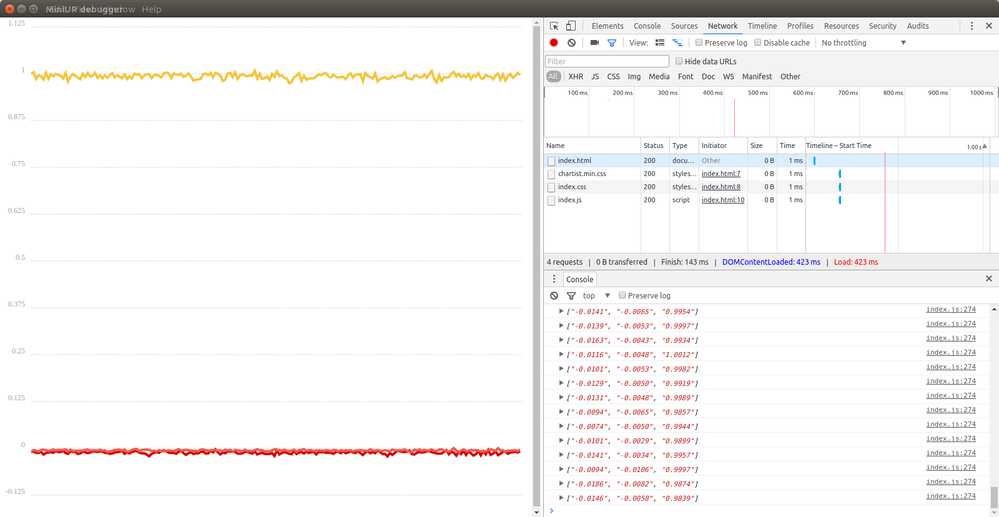Clear the console icon
The image size is (999, 517).
click(x=554, y=296)
